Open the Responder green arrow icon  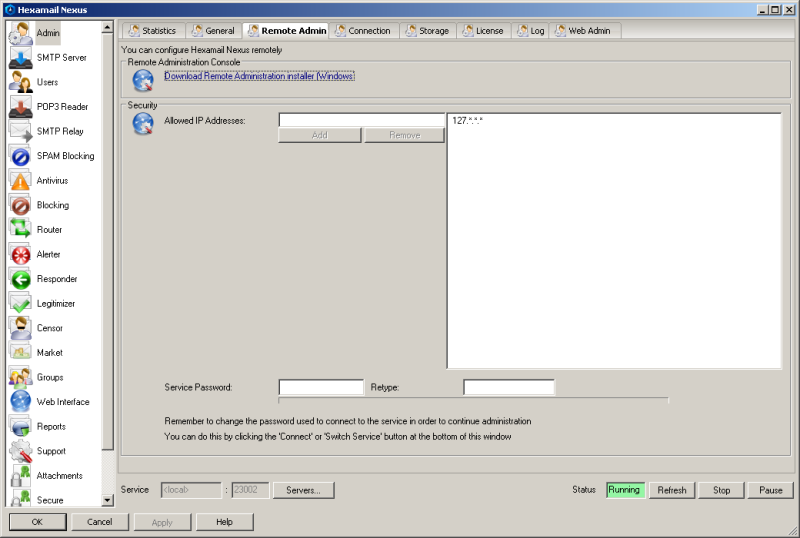click(20, 279)
